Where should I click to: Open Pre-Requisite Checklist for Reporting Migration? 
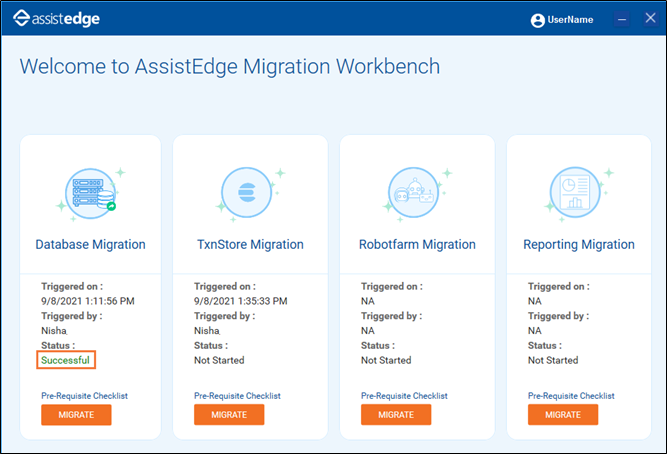[x=571, y=396]
